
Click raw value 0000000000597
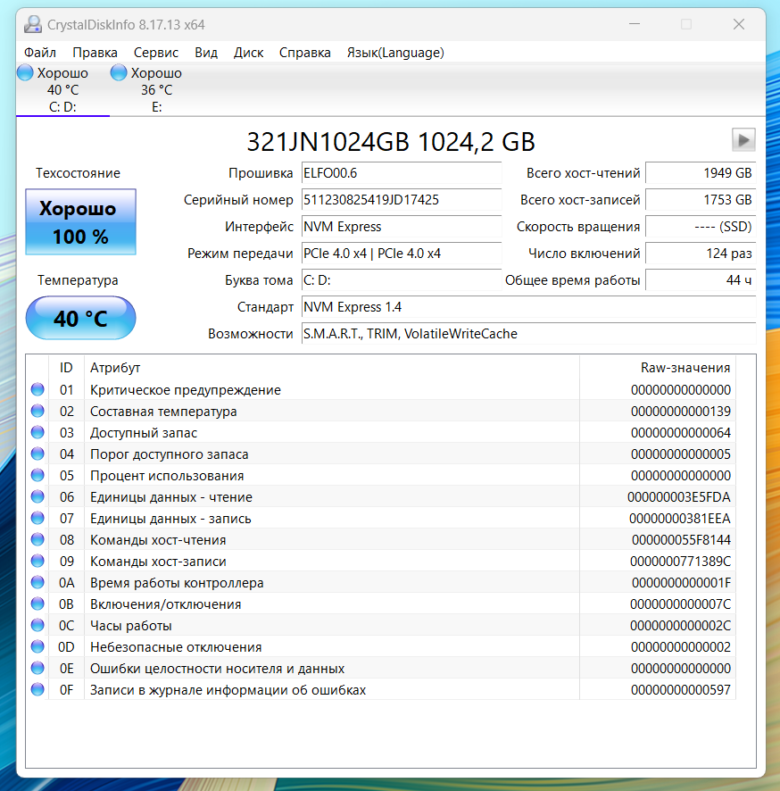[x=681, y=690]
